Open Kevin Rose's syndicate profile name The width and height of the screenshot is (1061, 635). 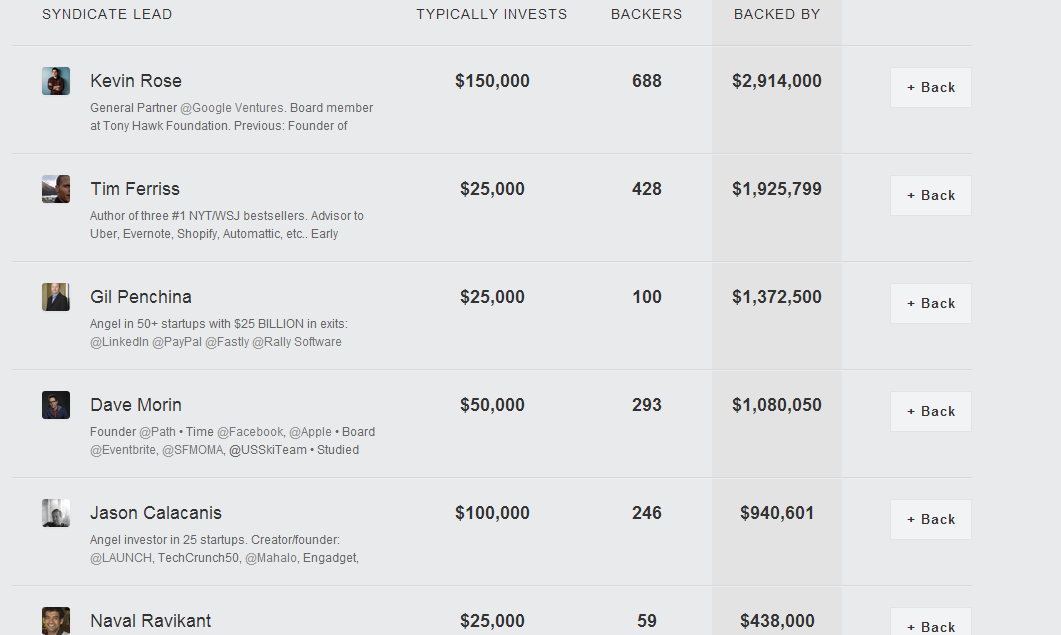point(136,81)
